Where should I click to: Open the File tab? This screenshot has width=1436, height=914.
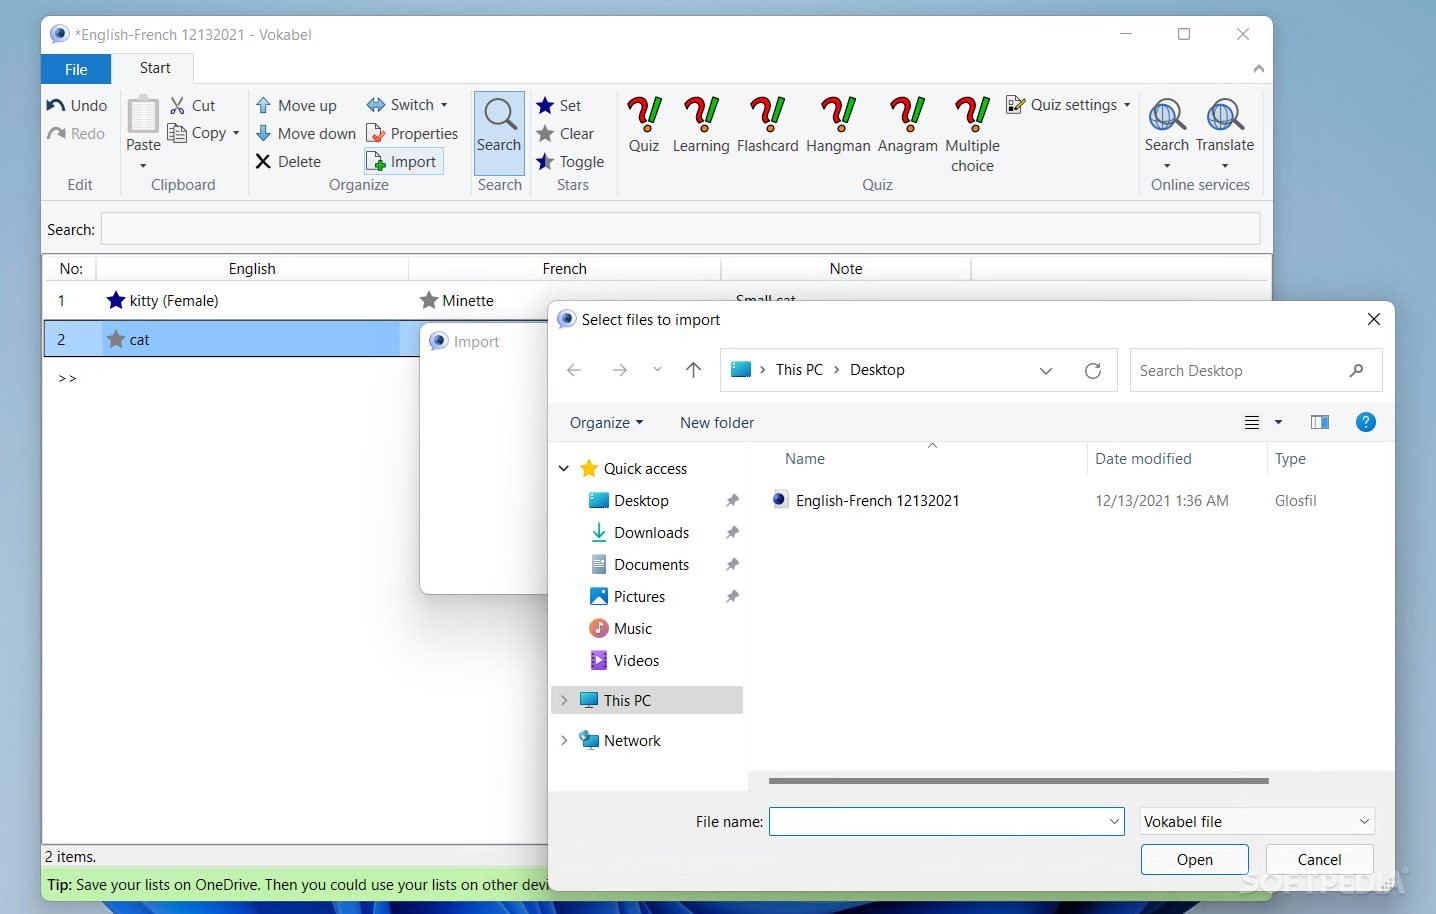(x=76, y=69)
